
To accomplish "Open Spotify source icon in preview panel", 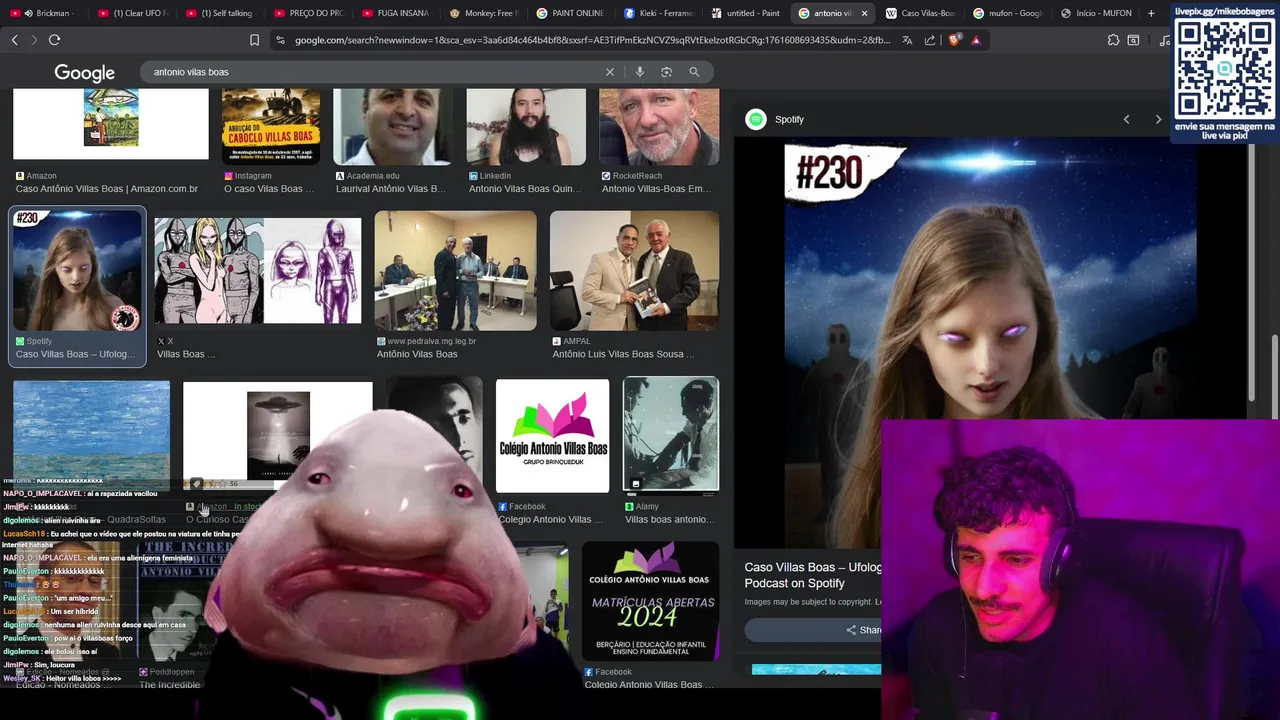I will tap(756, 119).
